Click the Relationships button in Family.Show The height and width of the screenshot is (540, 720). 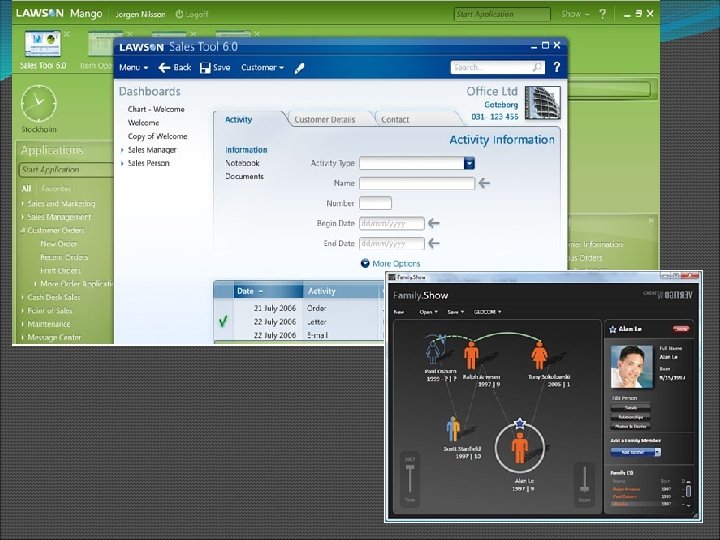[x=630, y=417]
